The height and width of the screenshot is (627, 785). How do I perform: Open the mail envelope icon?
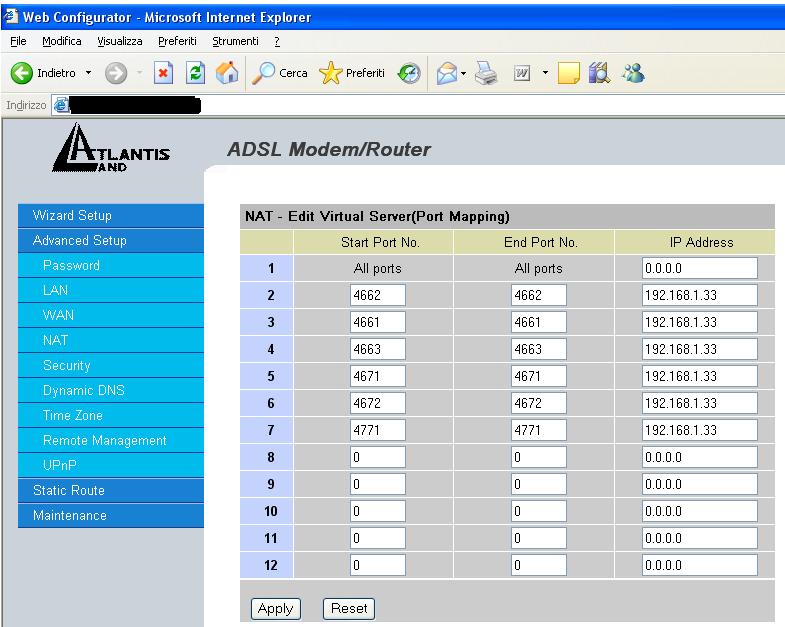pos(447,74)
